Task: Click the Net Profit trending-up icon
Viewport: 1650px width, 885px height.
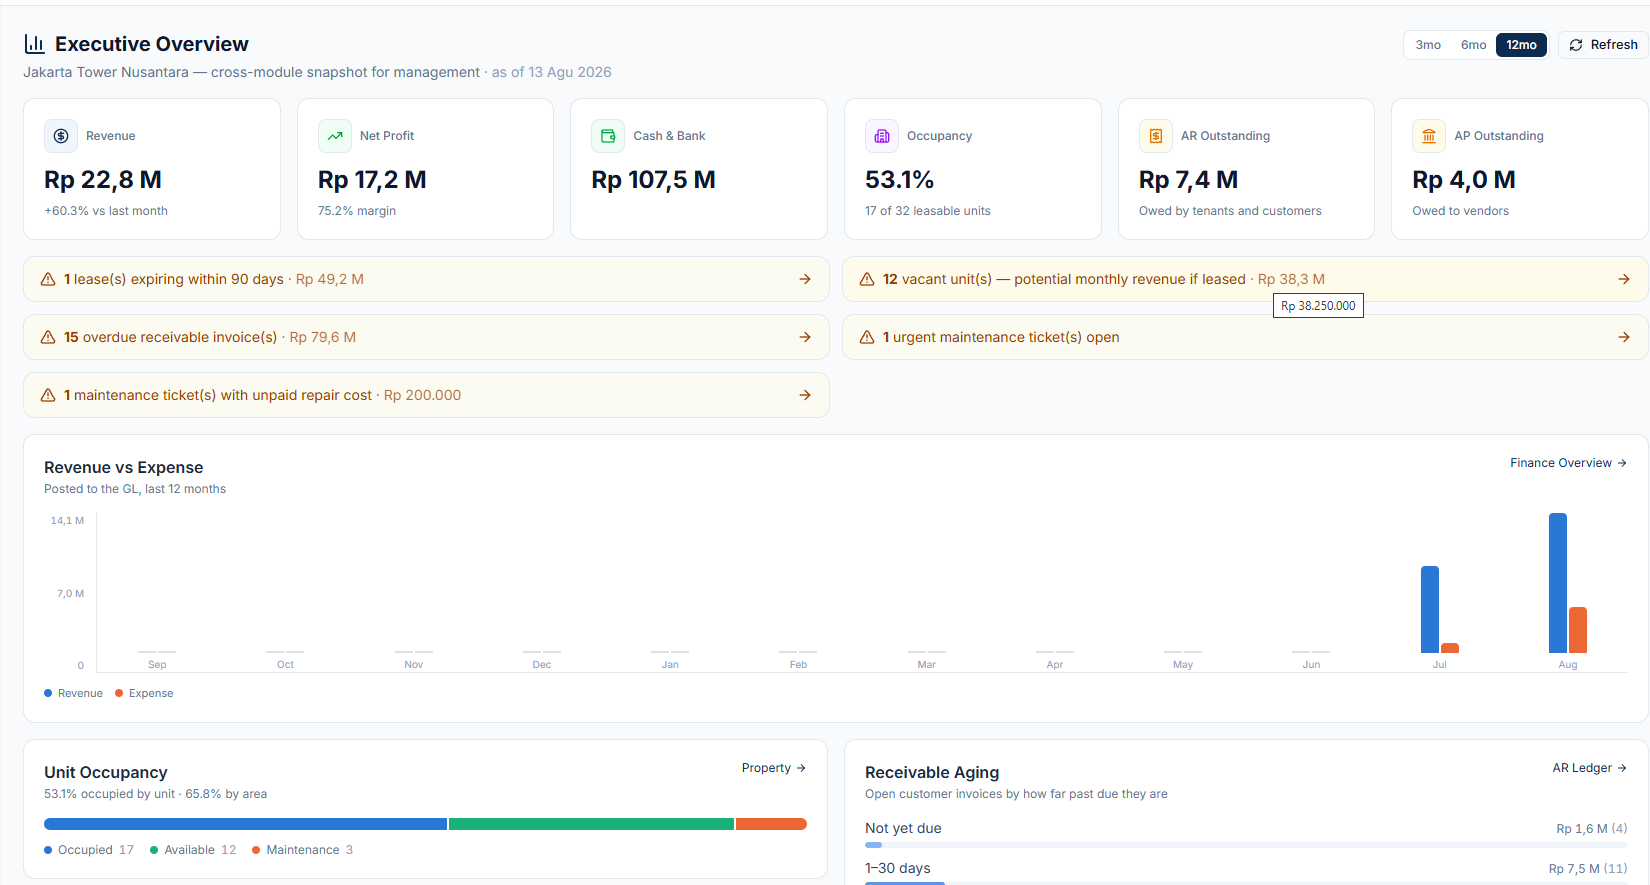Action: click(335, 136)
